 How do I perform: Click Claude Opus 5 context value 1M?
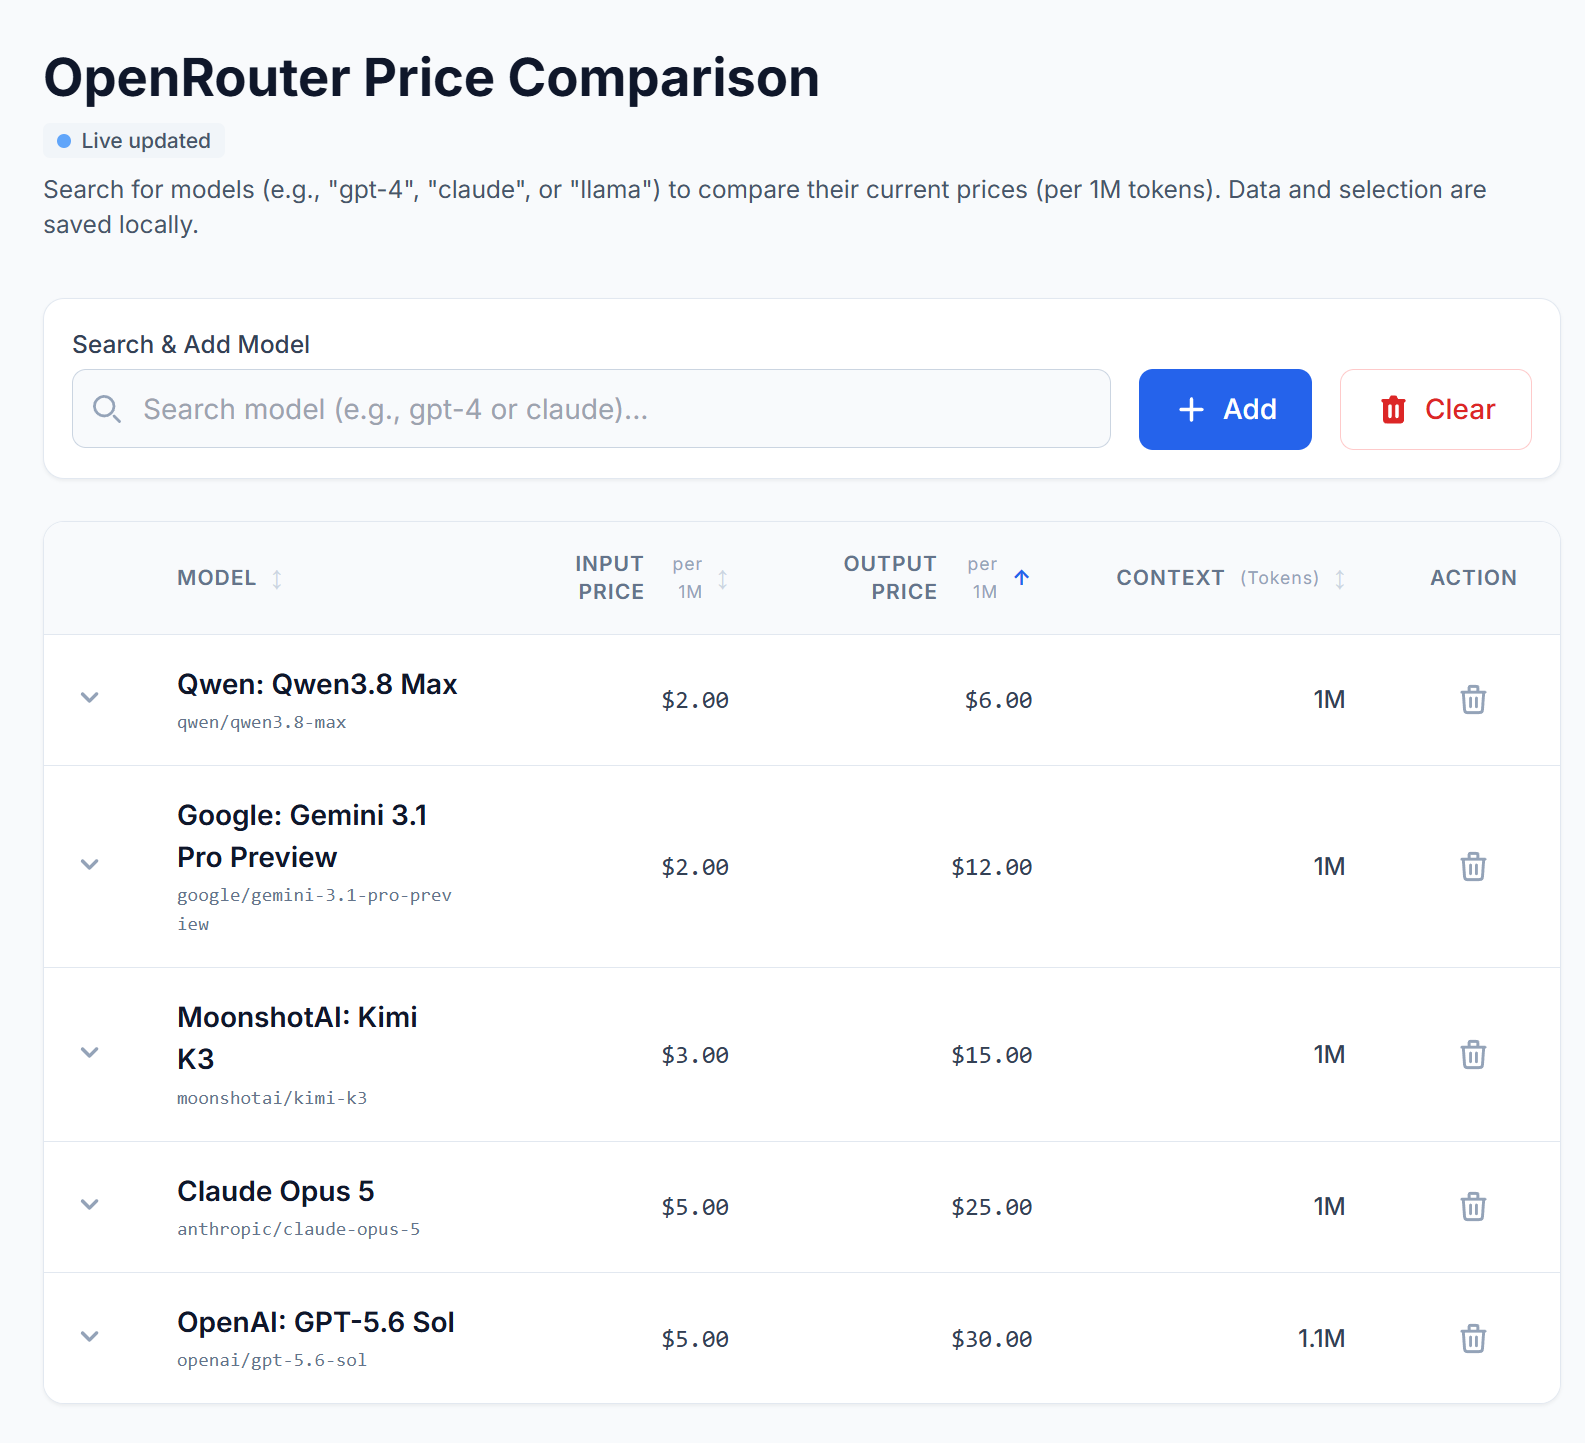[x=1329, y=1206]
